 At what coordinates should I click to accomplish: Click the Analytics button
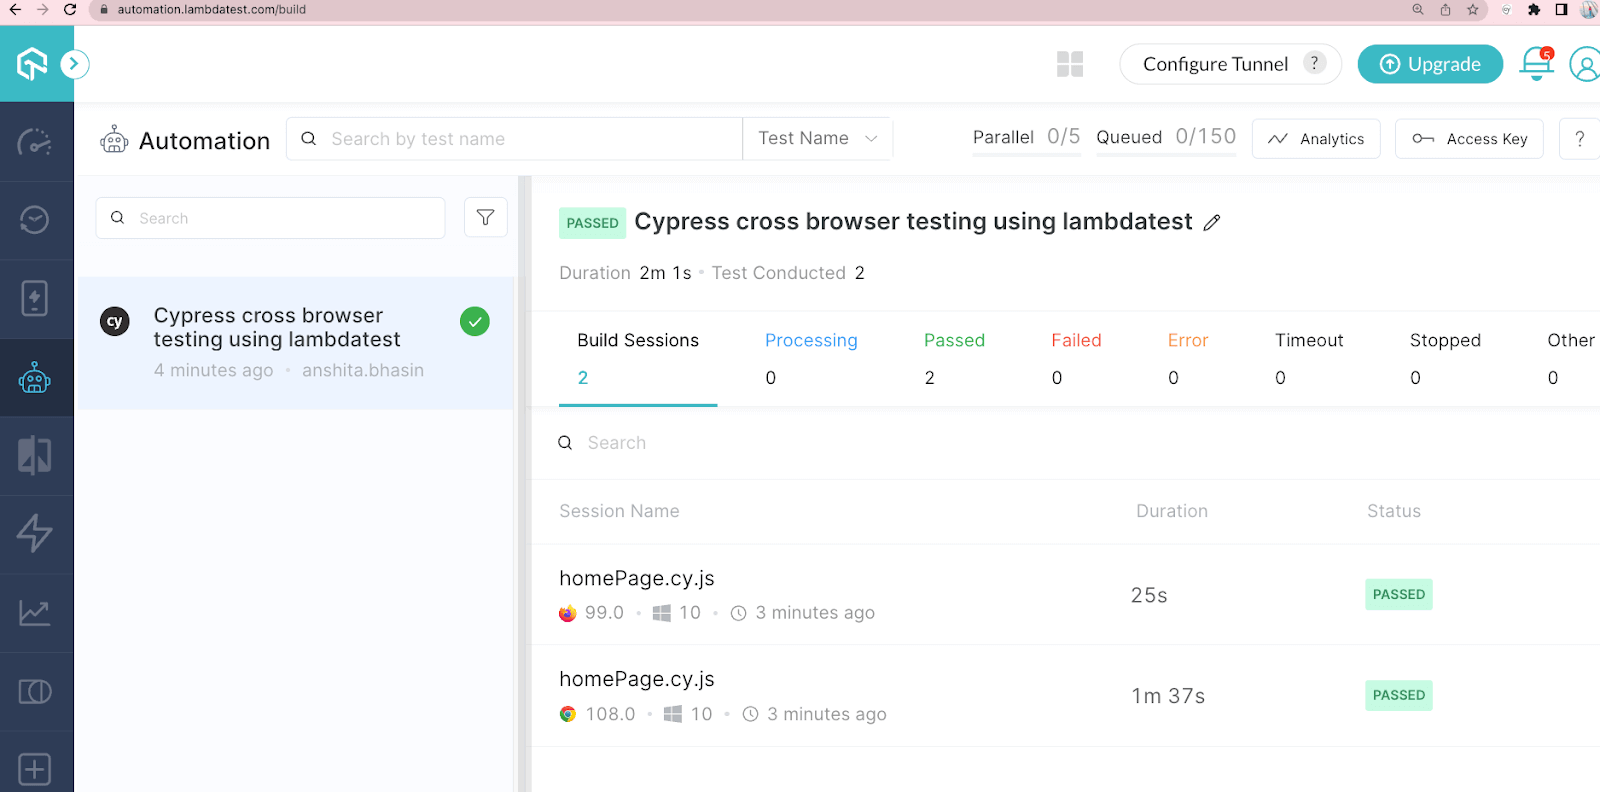tap(1316, 139)
